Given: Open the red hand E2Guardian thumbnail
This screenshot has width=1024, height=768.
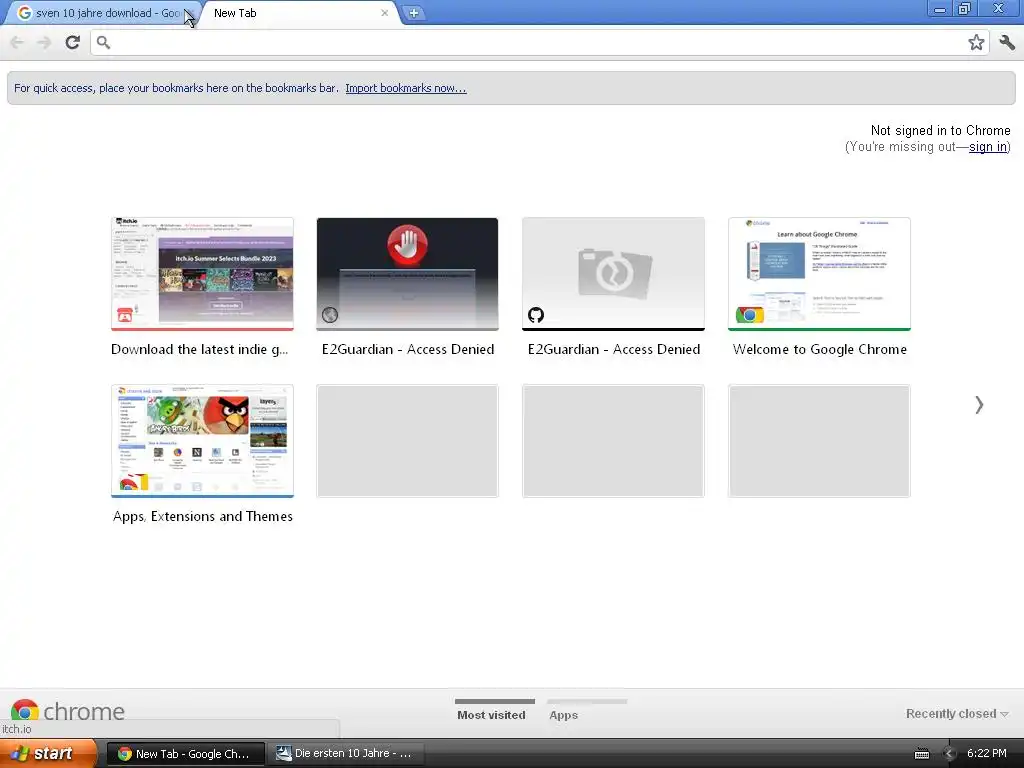Looking at the screenshot, I should pos(408,274).
